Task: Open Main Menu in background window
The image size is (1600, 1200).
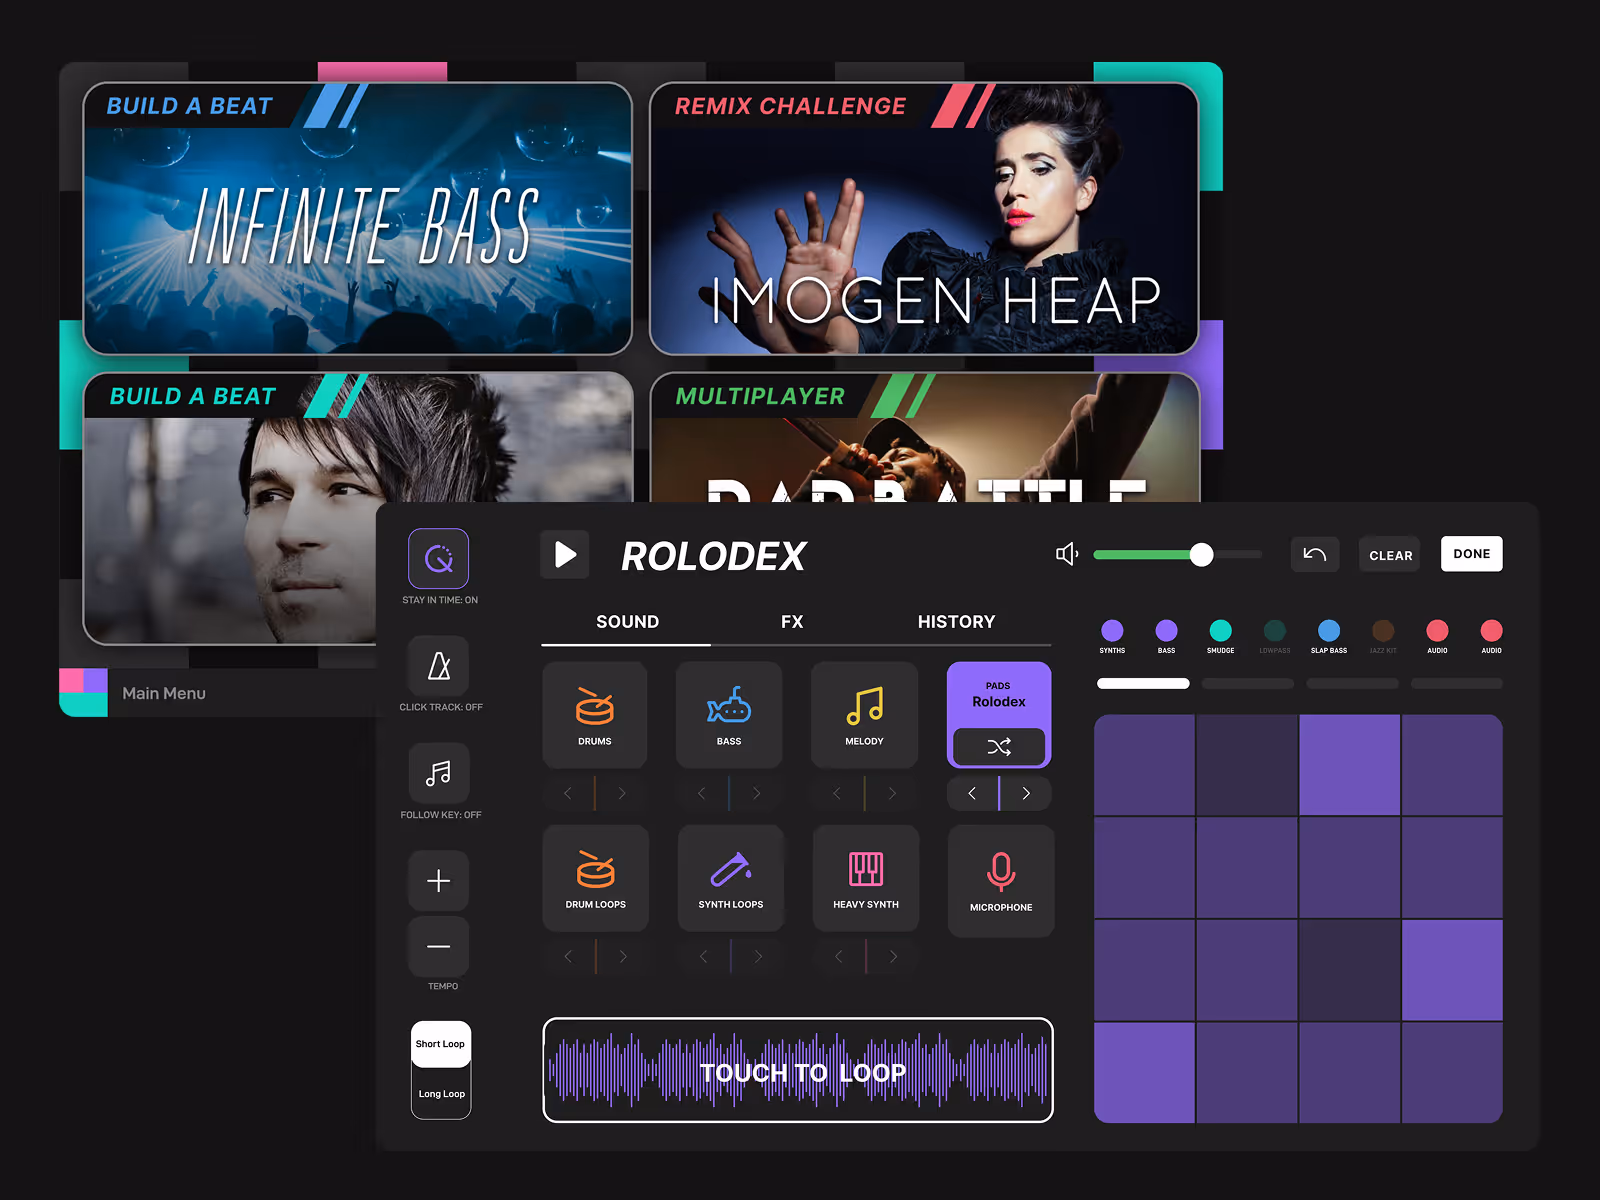Action: pyautogui.click(x=164, y=693)
